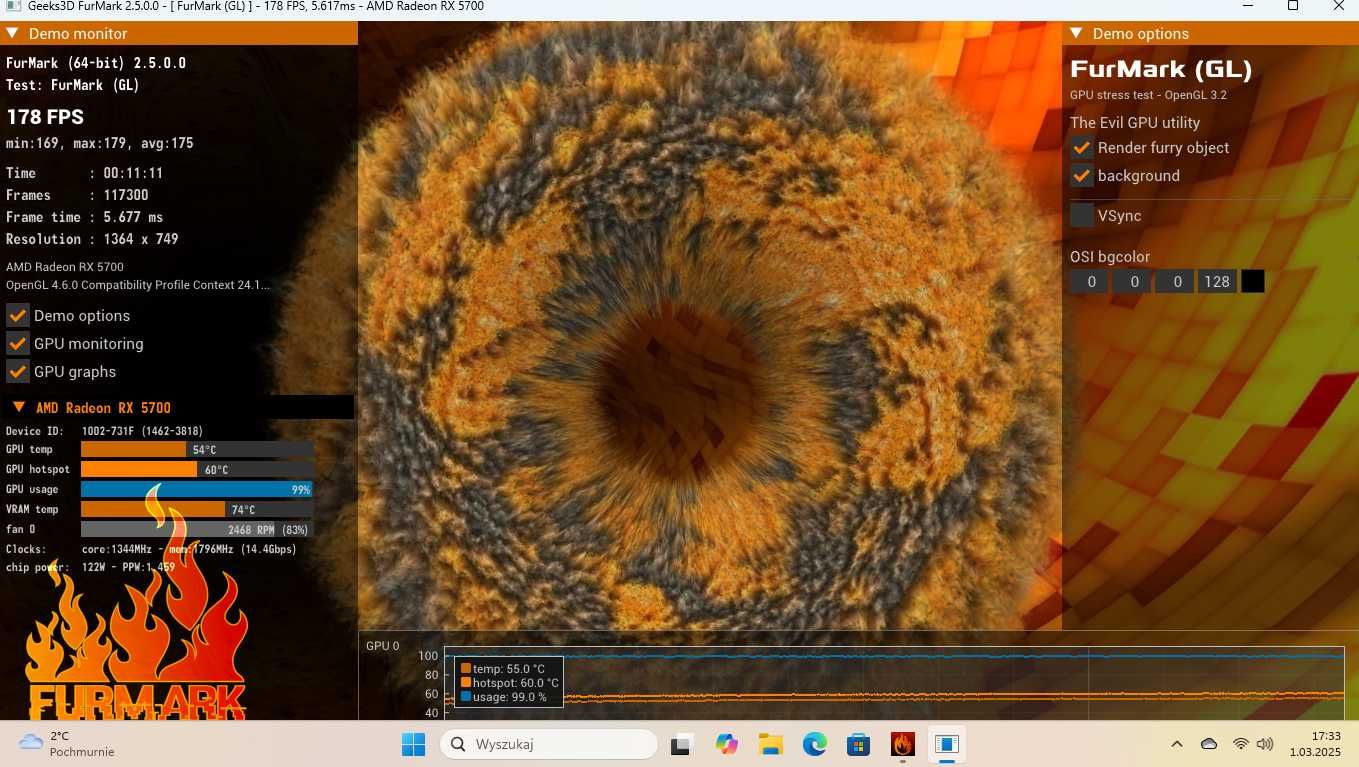Open the black OSI bgcolor color swatch

[x=1252, y=282]
